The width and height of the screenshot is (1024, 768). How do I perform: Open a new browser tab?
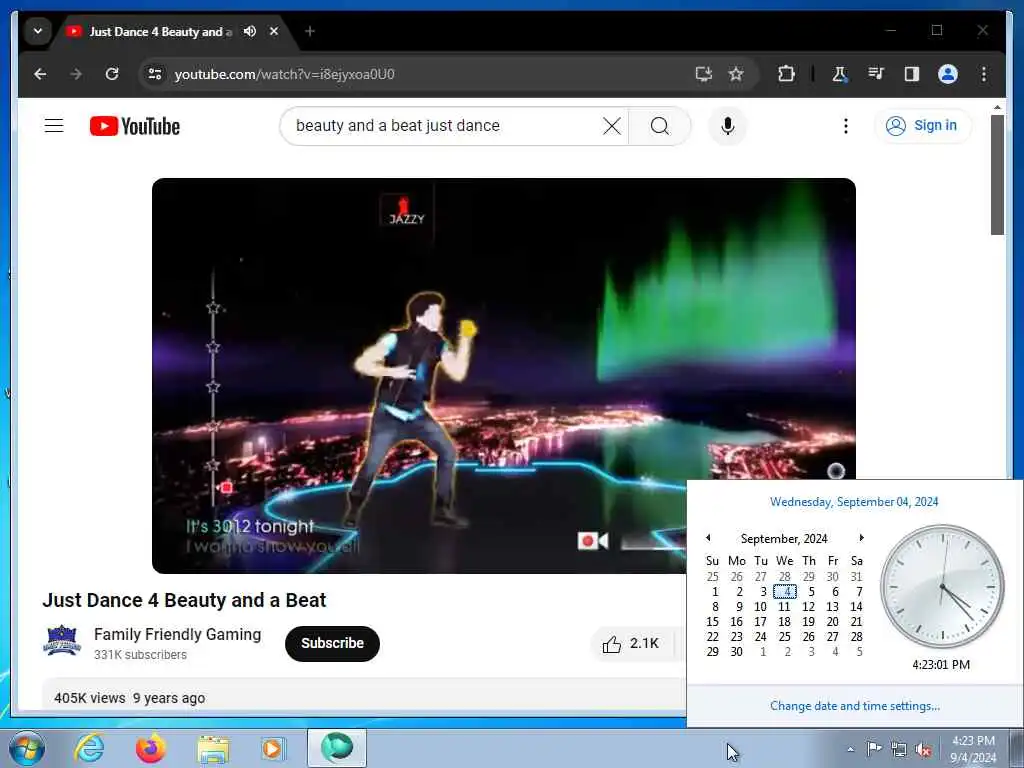pyautogui.click(x=310, y=31)
